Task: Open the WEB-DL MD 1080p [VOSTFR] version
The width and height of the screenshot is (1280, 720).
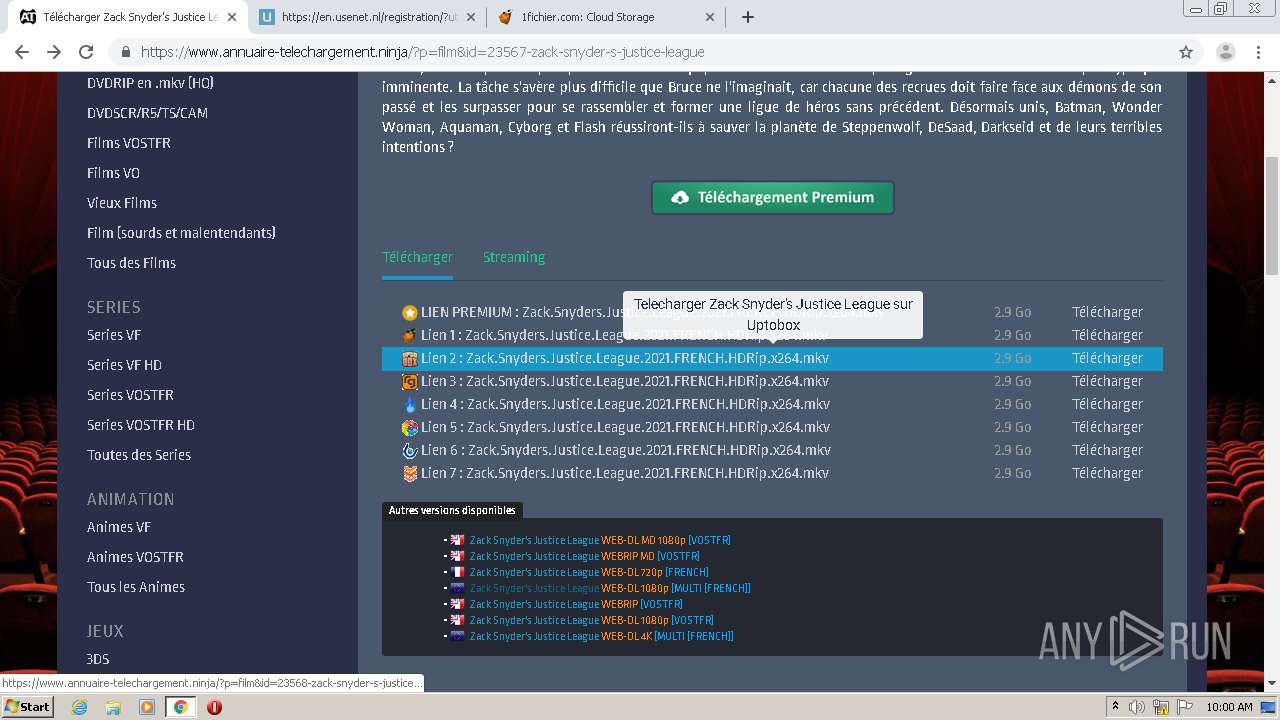Action: pos(600,540)
